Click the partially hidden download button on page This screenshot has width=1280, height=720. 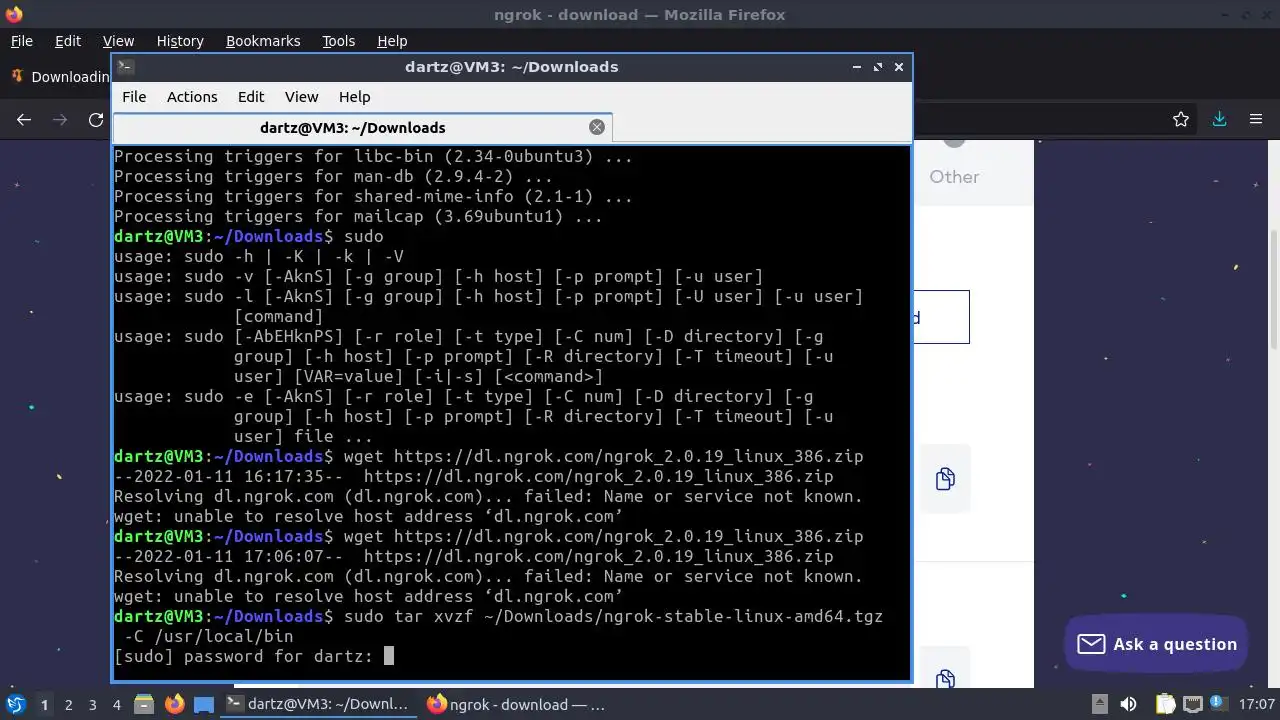[x=941, y=317]
